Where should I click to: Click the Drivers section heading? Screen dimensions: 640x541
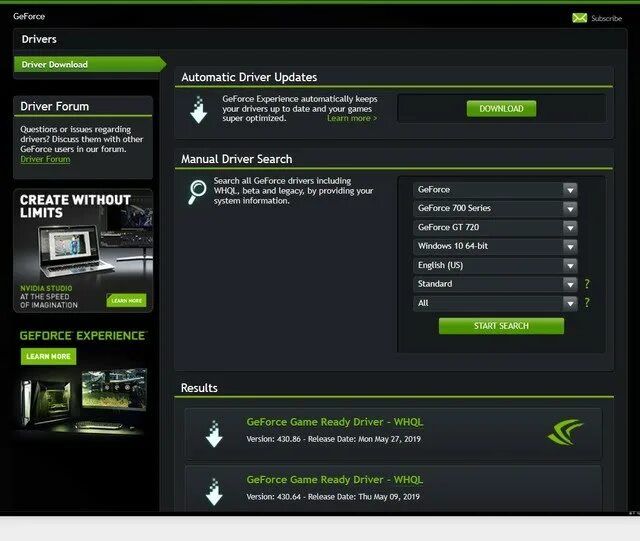(x=39, y=39)
